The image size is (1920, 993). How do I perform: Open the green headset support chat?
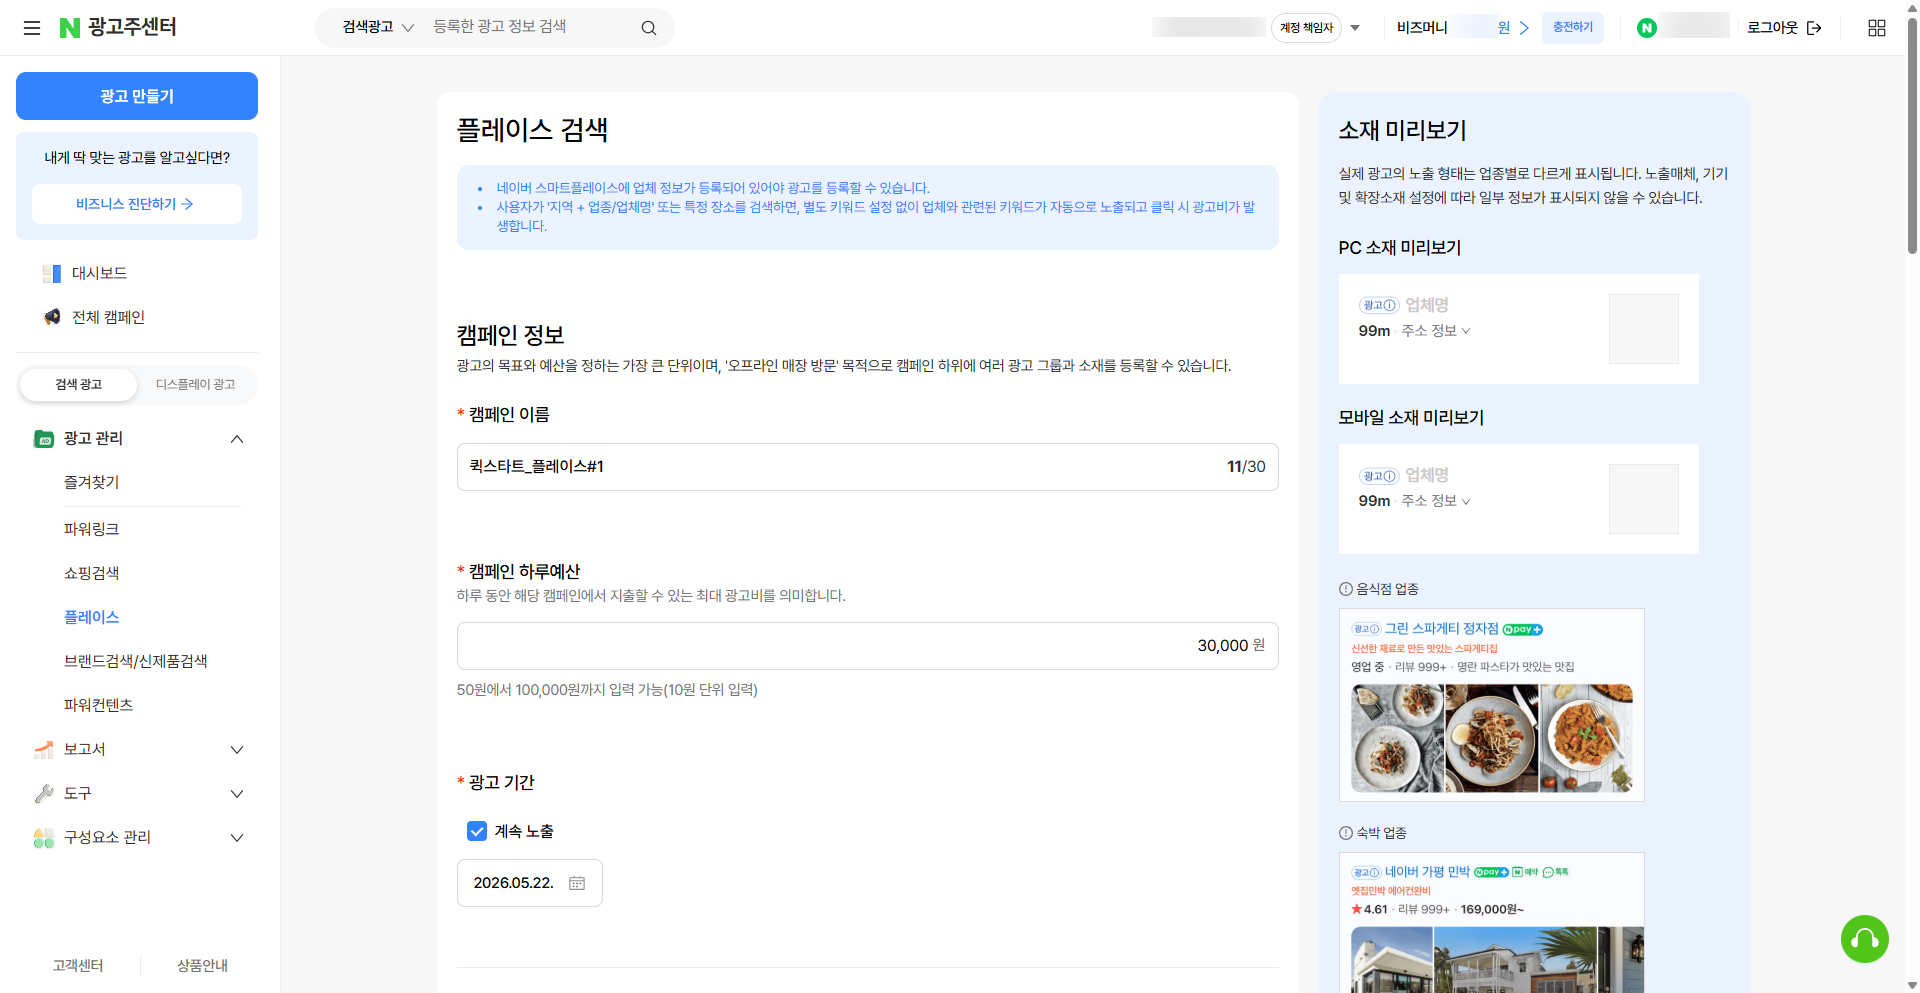(1865, 939)
